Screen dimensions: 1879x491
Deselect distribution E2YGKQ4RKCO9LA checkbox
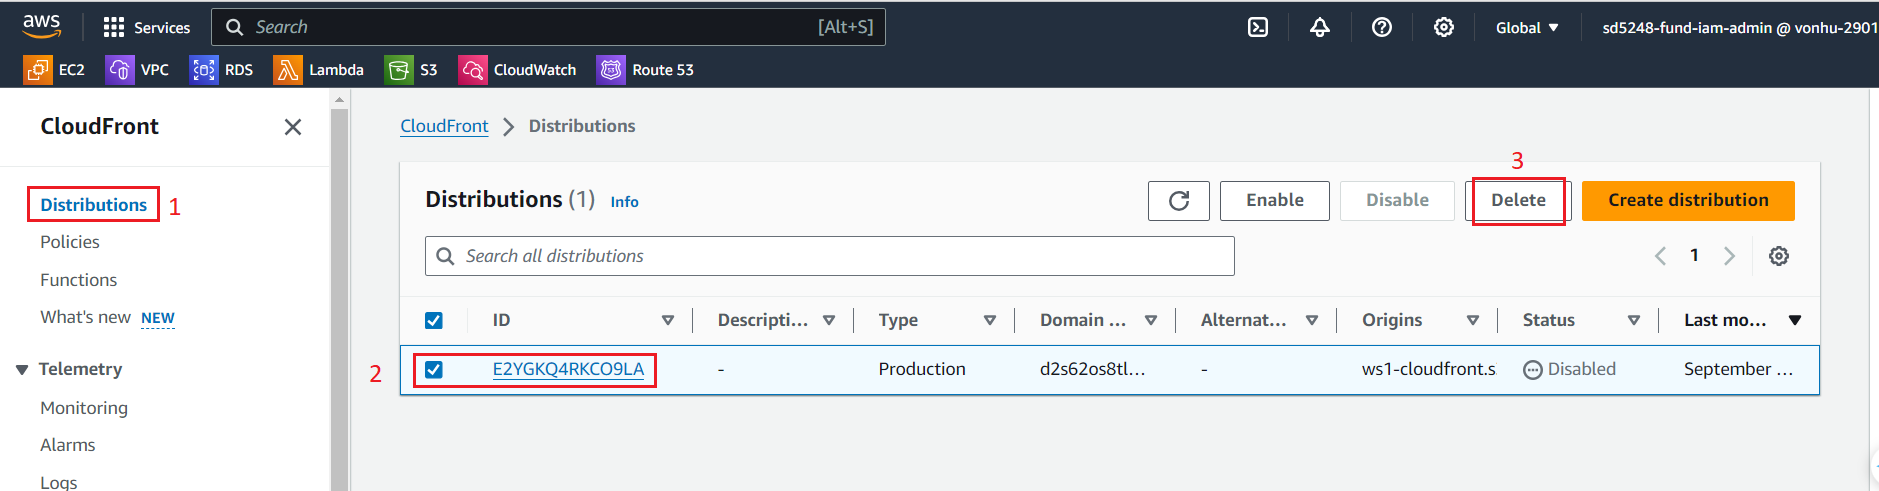434,370
